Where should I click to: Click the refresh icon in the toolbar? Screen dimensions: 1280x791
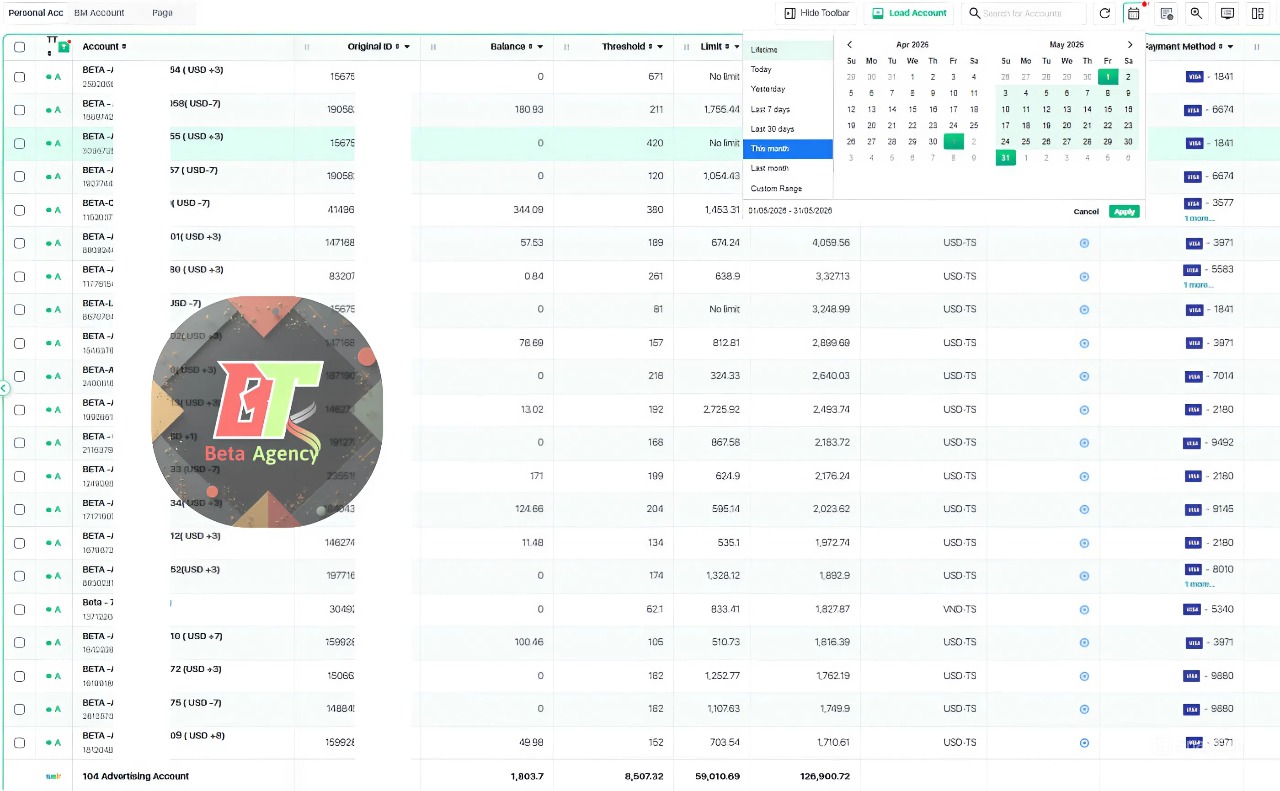click(x=1104, y=13)
